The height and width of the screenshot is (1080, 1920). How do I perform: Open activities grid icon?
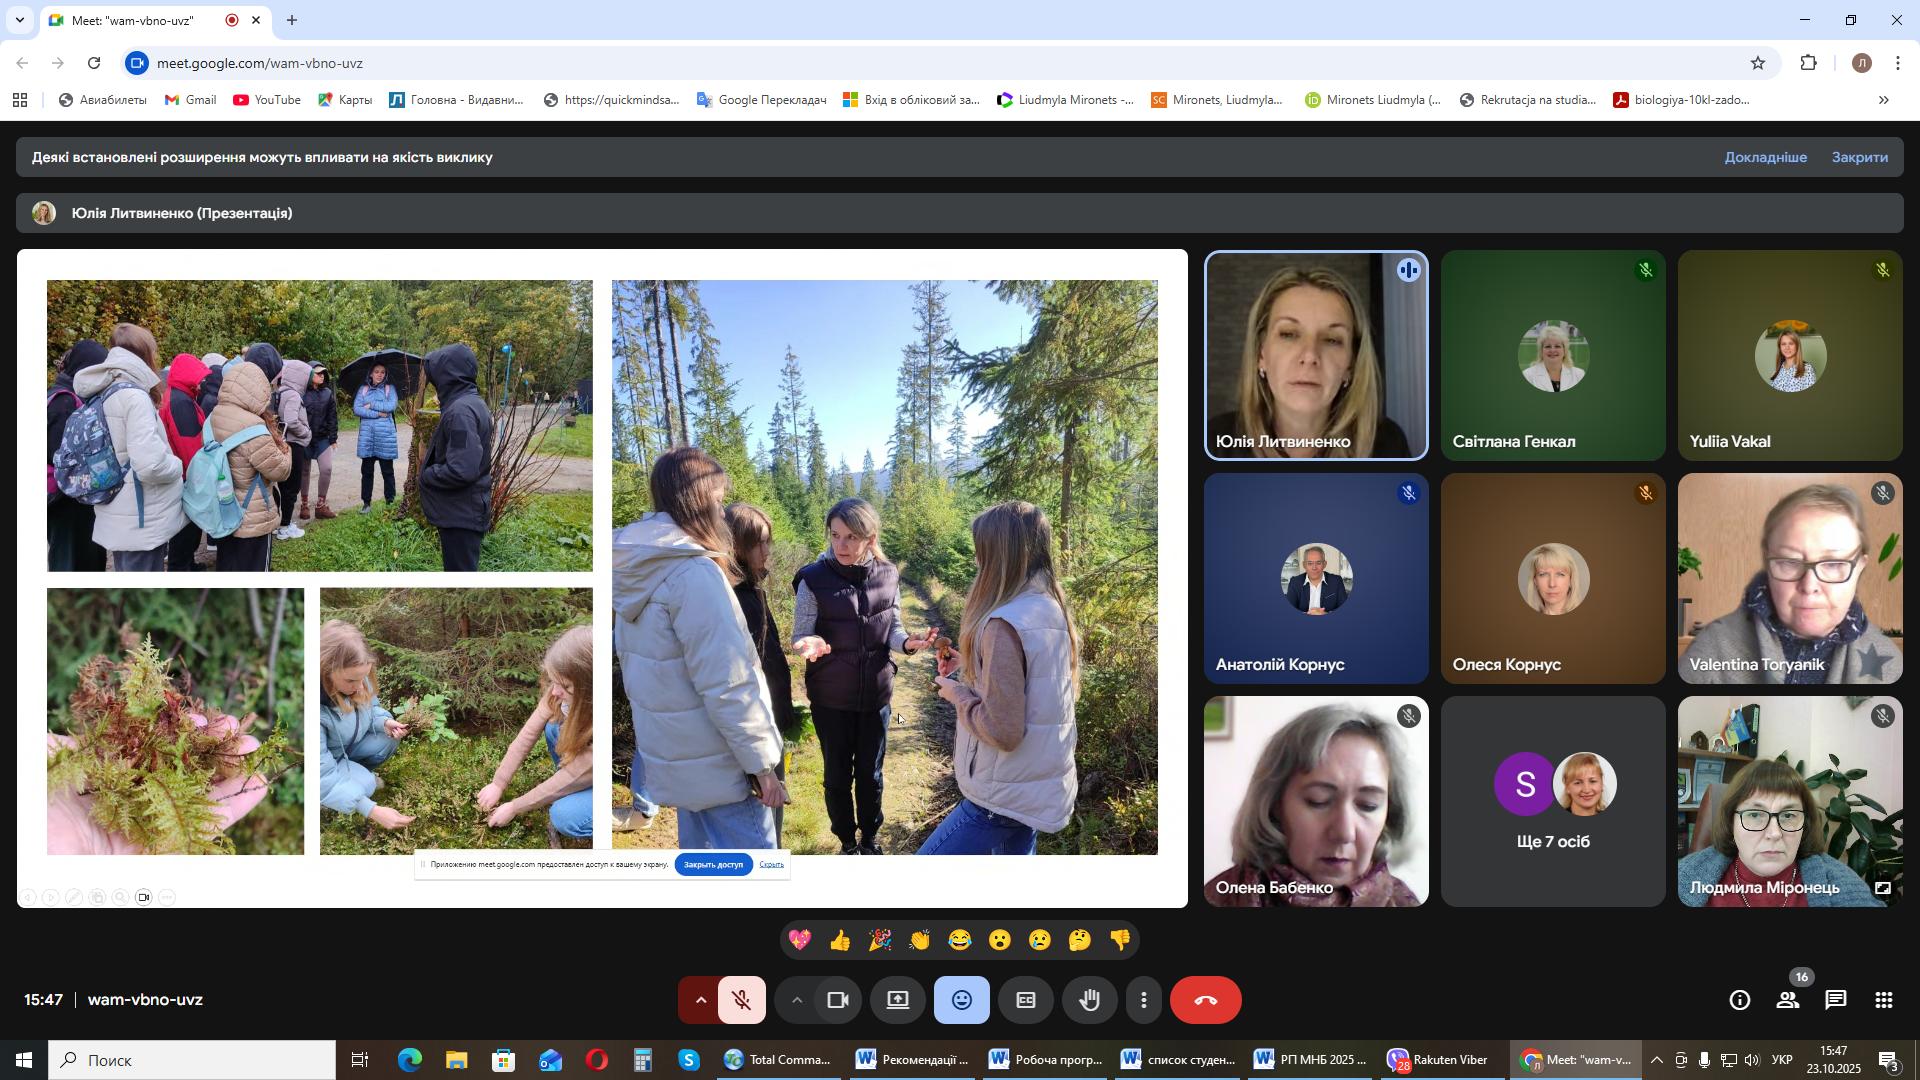pos(1883,1001)
